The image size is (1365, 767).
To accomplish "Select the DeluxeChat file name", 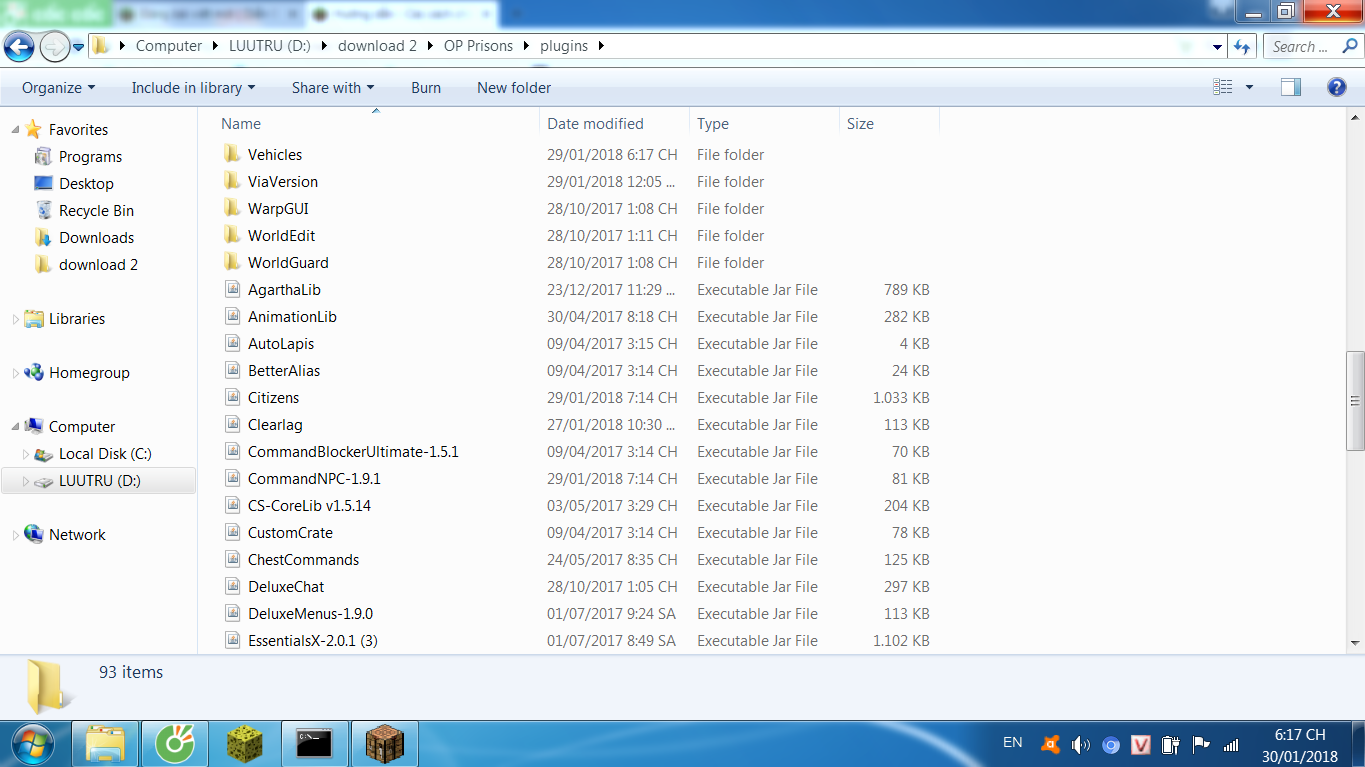I will click(286, 587).
